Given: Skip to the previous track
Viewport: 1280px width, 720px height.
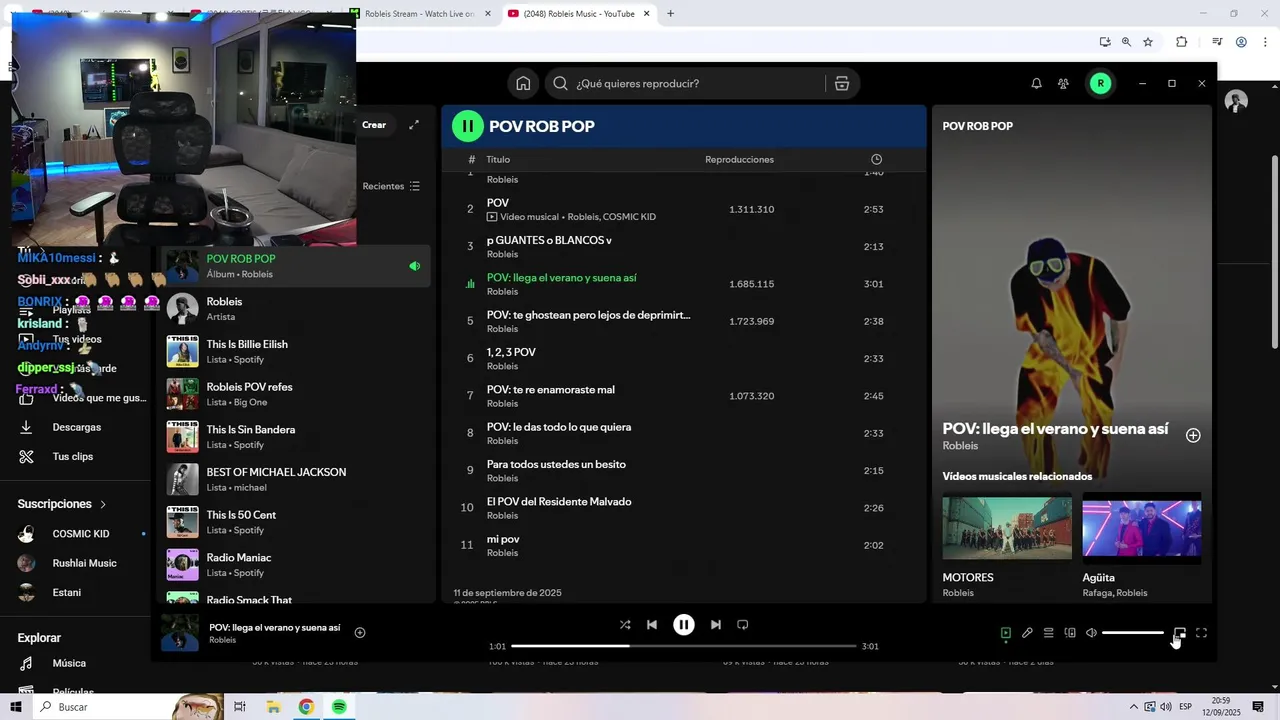Looking at the screenshot, I should [652, 625].
